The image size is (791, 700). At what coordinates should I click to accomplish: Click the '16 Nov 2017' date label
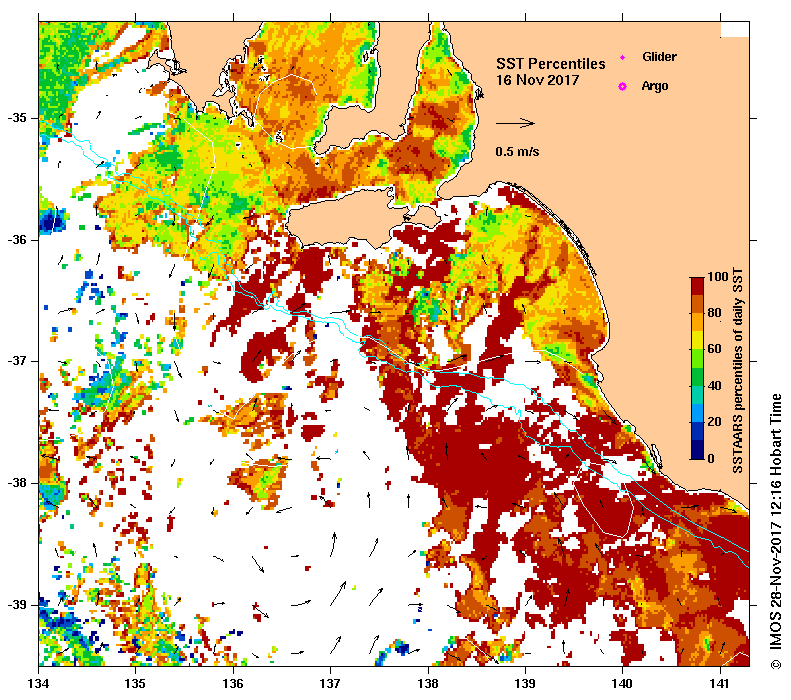537,80
